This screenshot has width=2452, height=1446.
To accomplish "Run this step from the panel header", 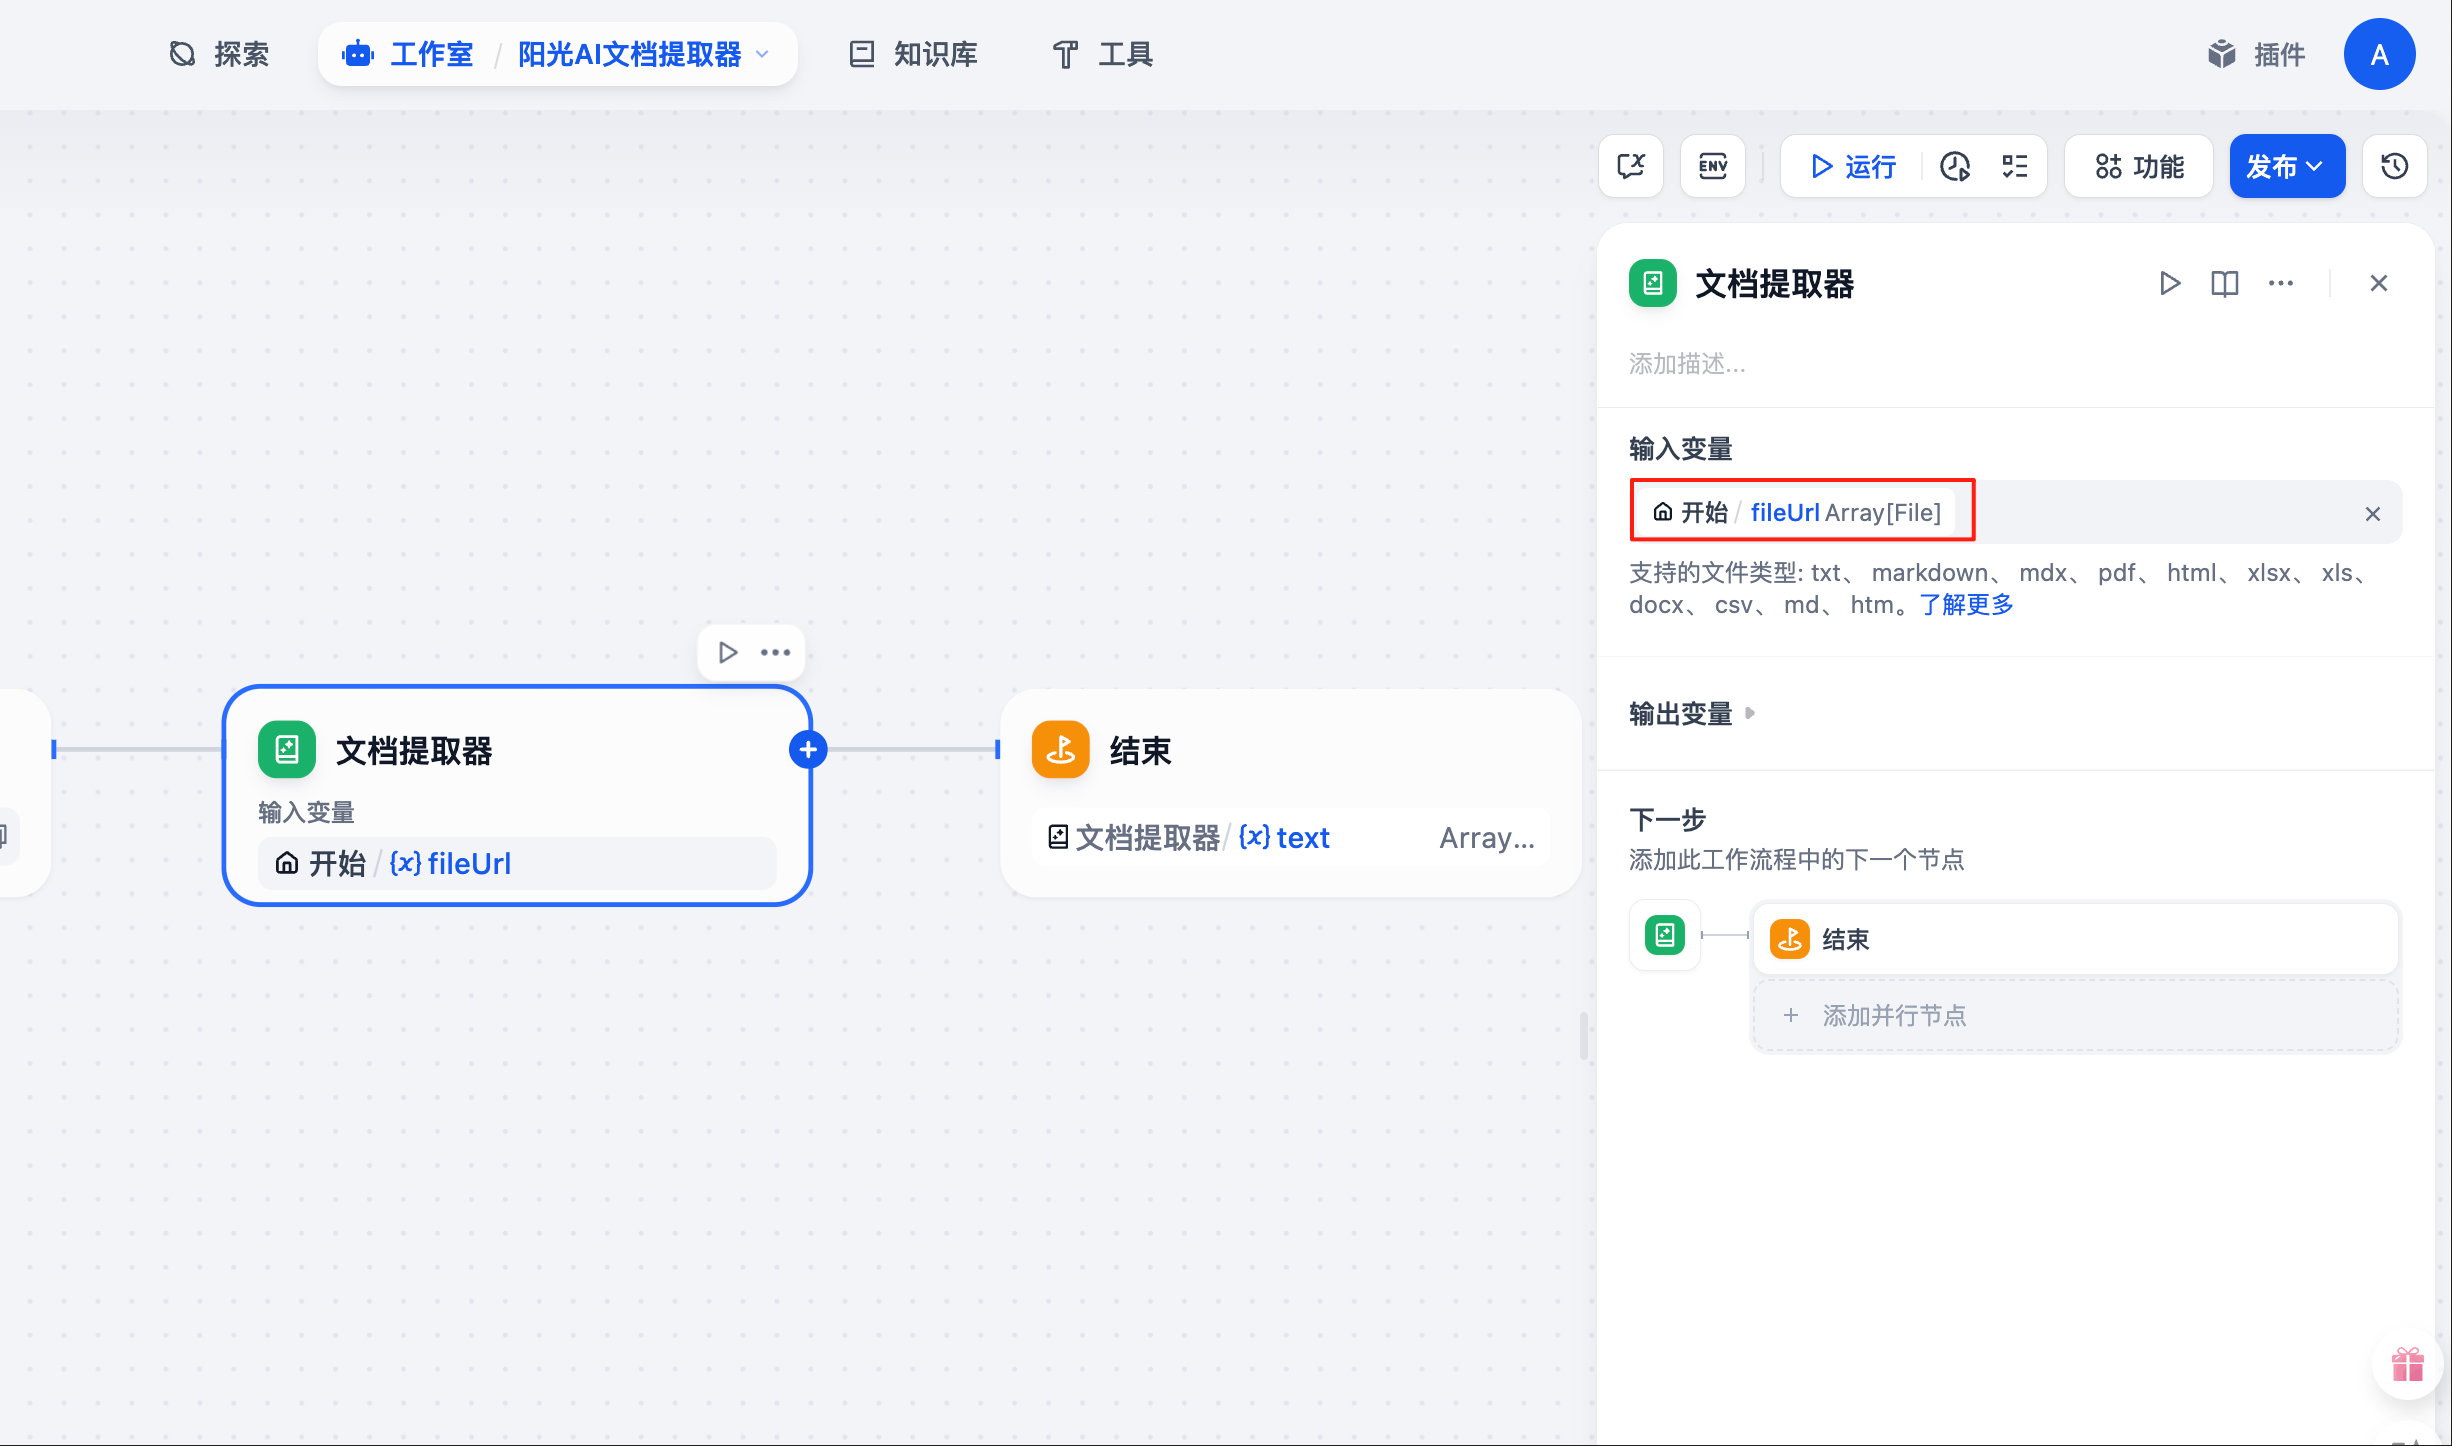I will [x=2169, y=283].
